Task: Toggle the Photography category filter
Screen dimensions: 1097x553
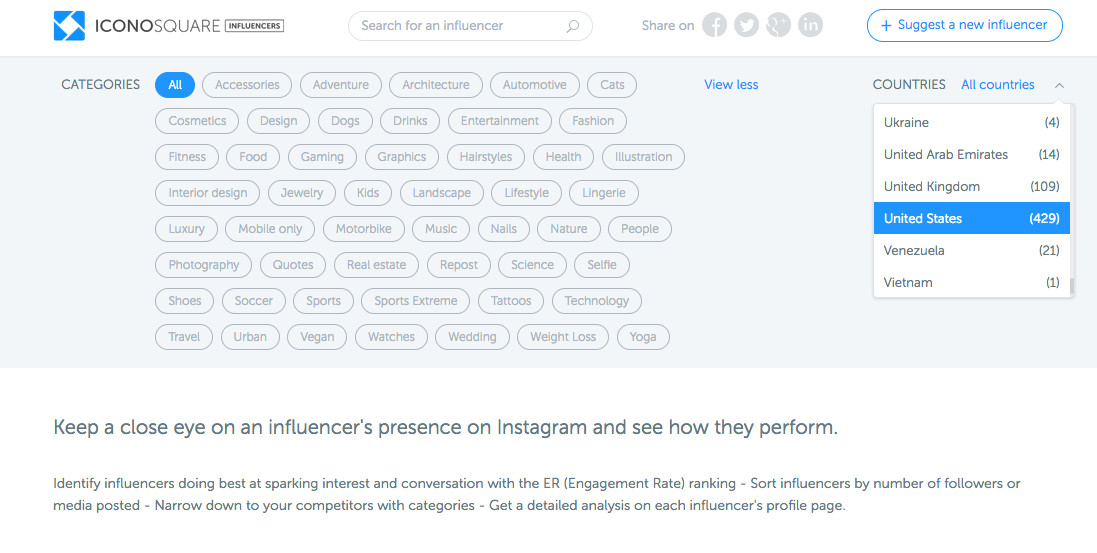Action: (x=204, y=265)
